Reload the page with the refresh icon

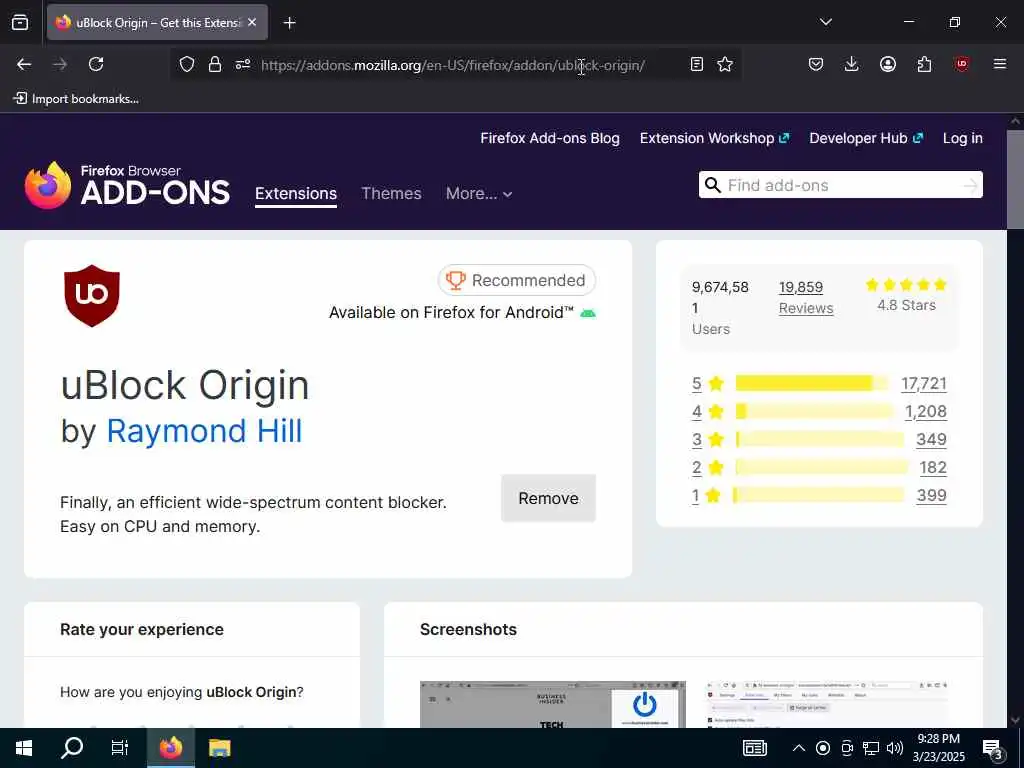click(96, 64)
